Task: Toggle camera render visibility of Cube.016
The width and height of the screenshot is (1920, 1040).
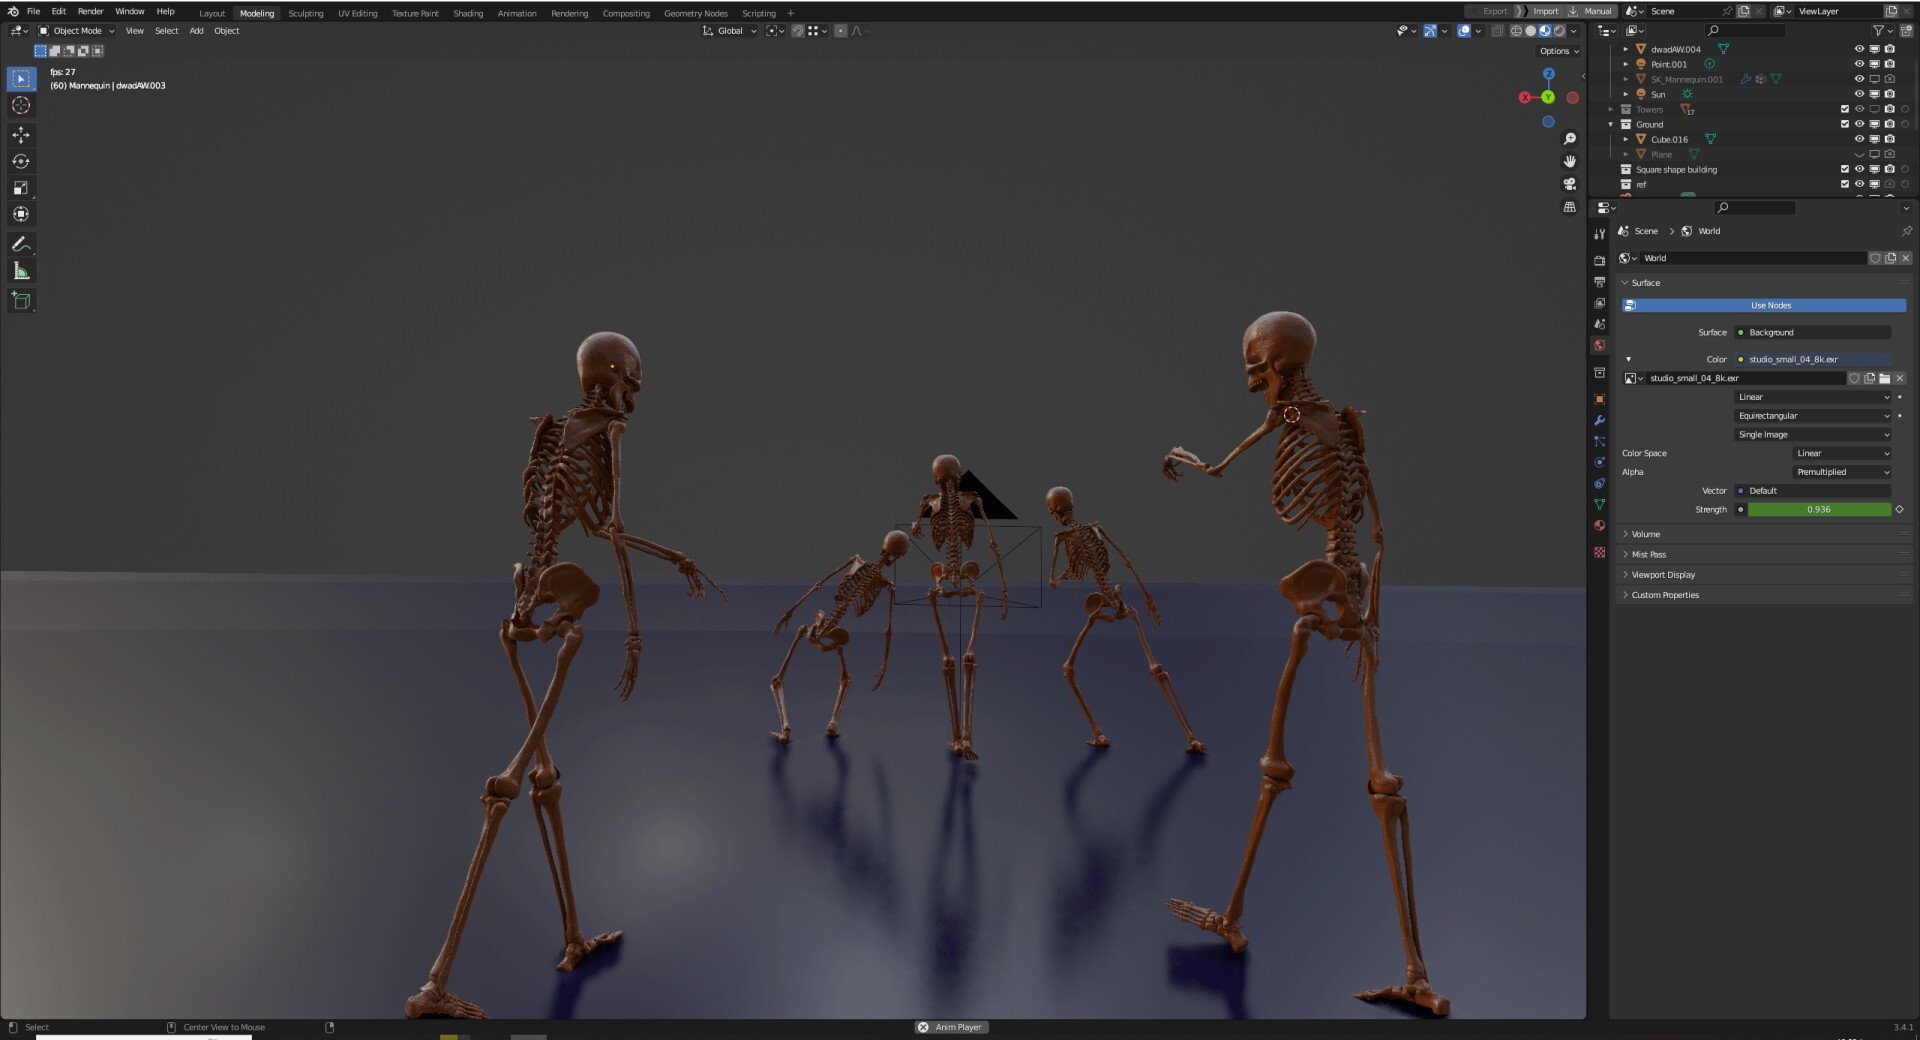Action: 1889,139
